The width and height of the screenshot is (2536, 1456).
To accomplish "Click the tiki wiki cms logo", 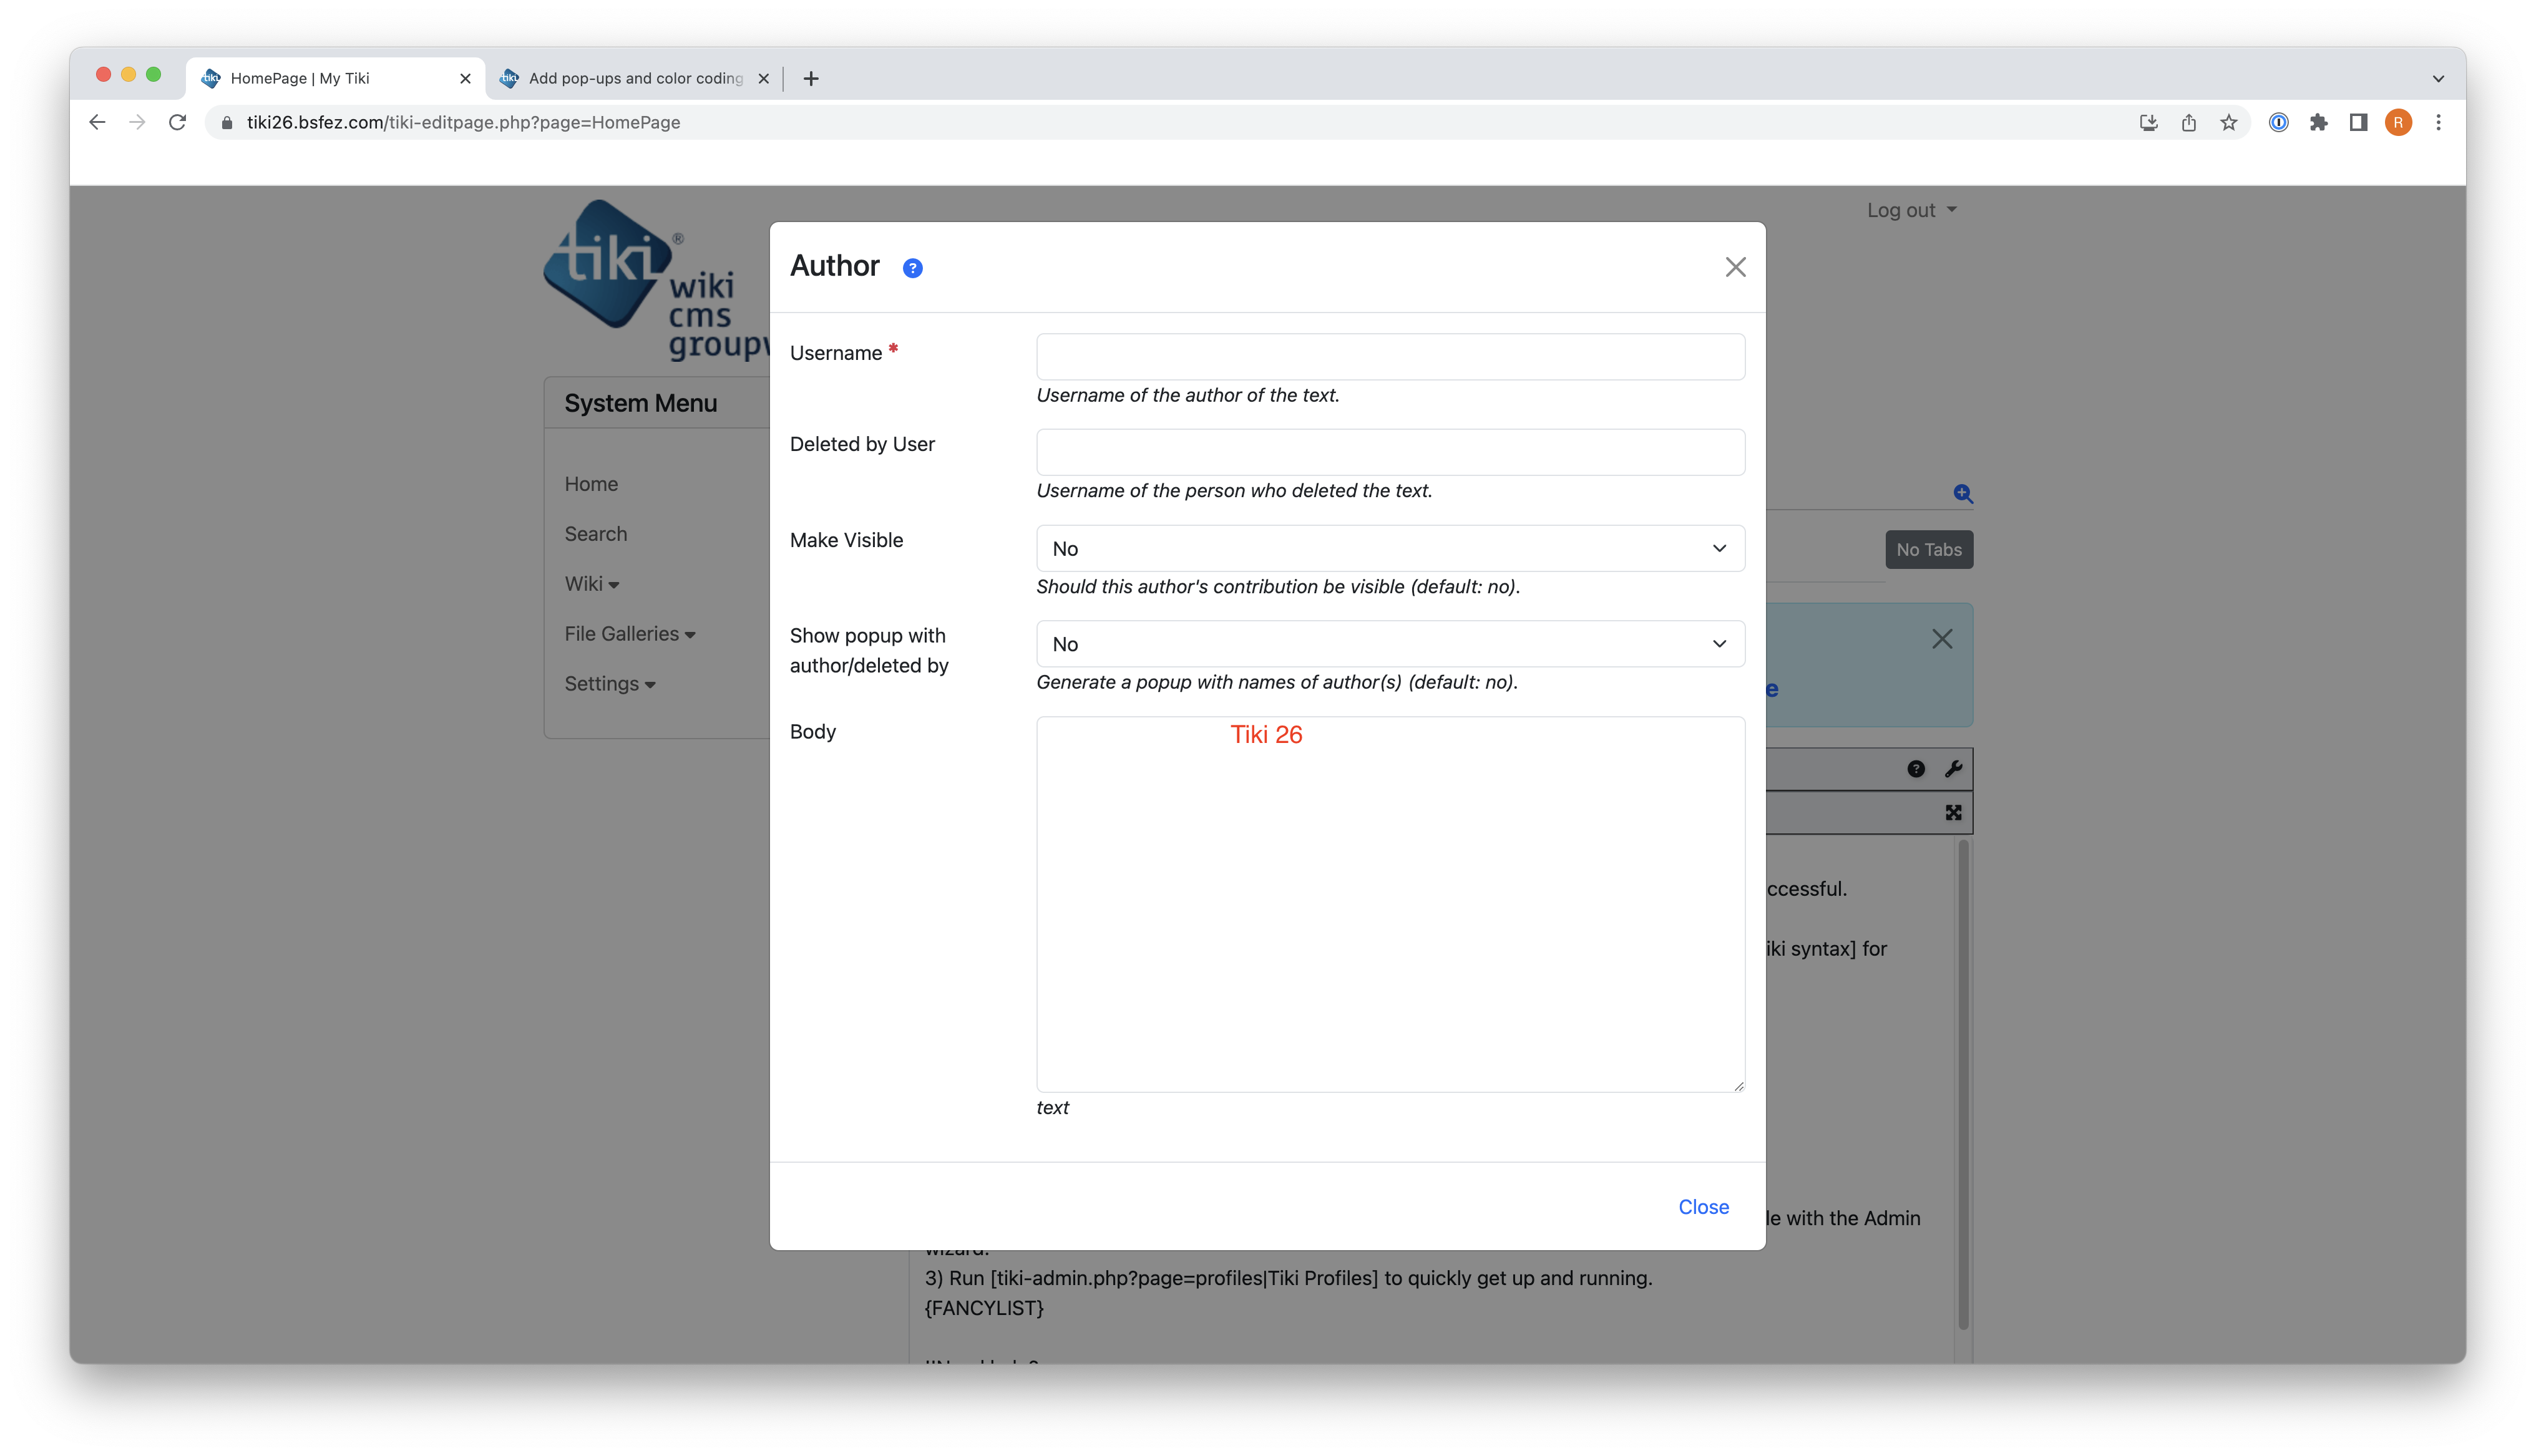I will pos(656,280).
